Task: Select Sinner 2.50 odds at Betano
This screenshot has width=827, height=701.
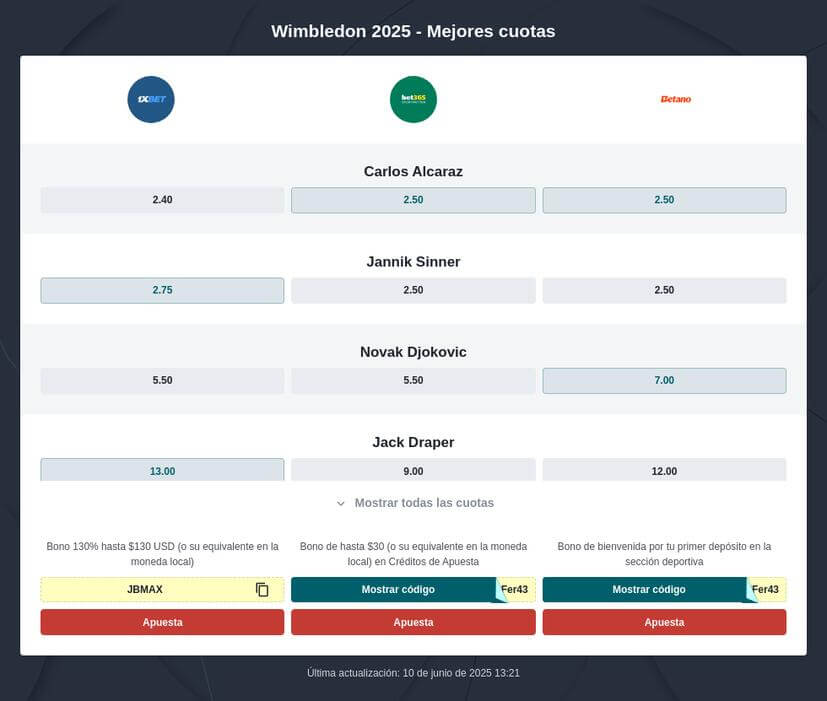Action: (664, 290)
